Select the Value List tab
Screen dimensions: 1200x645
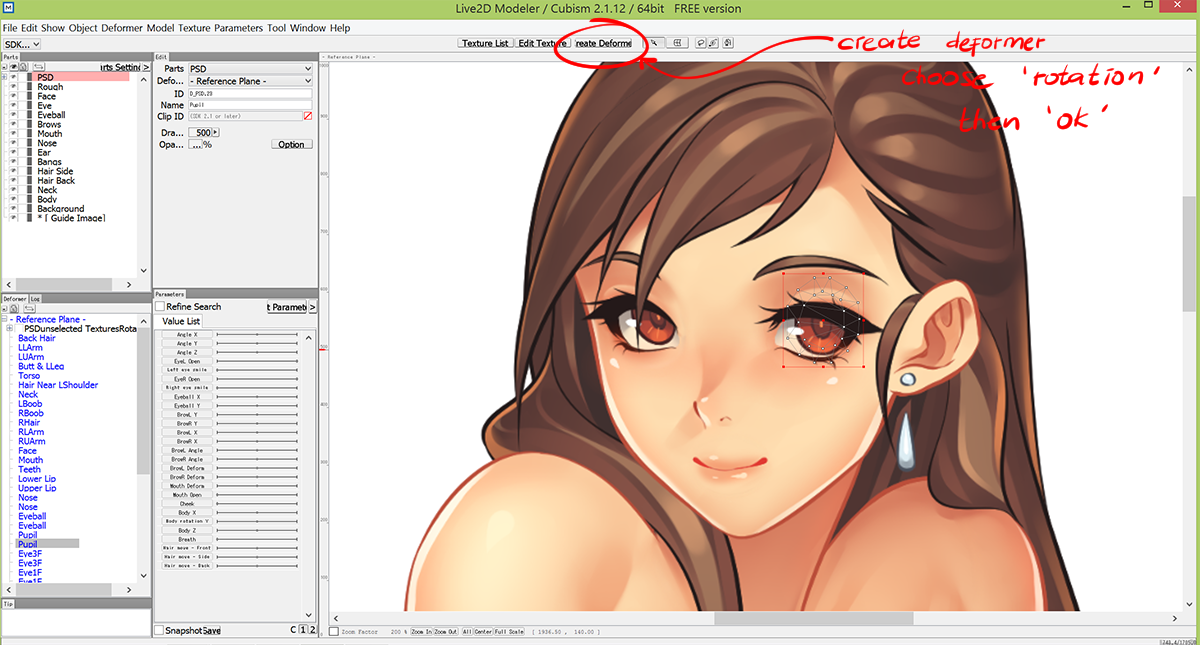[181, 321]
